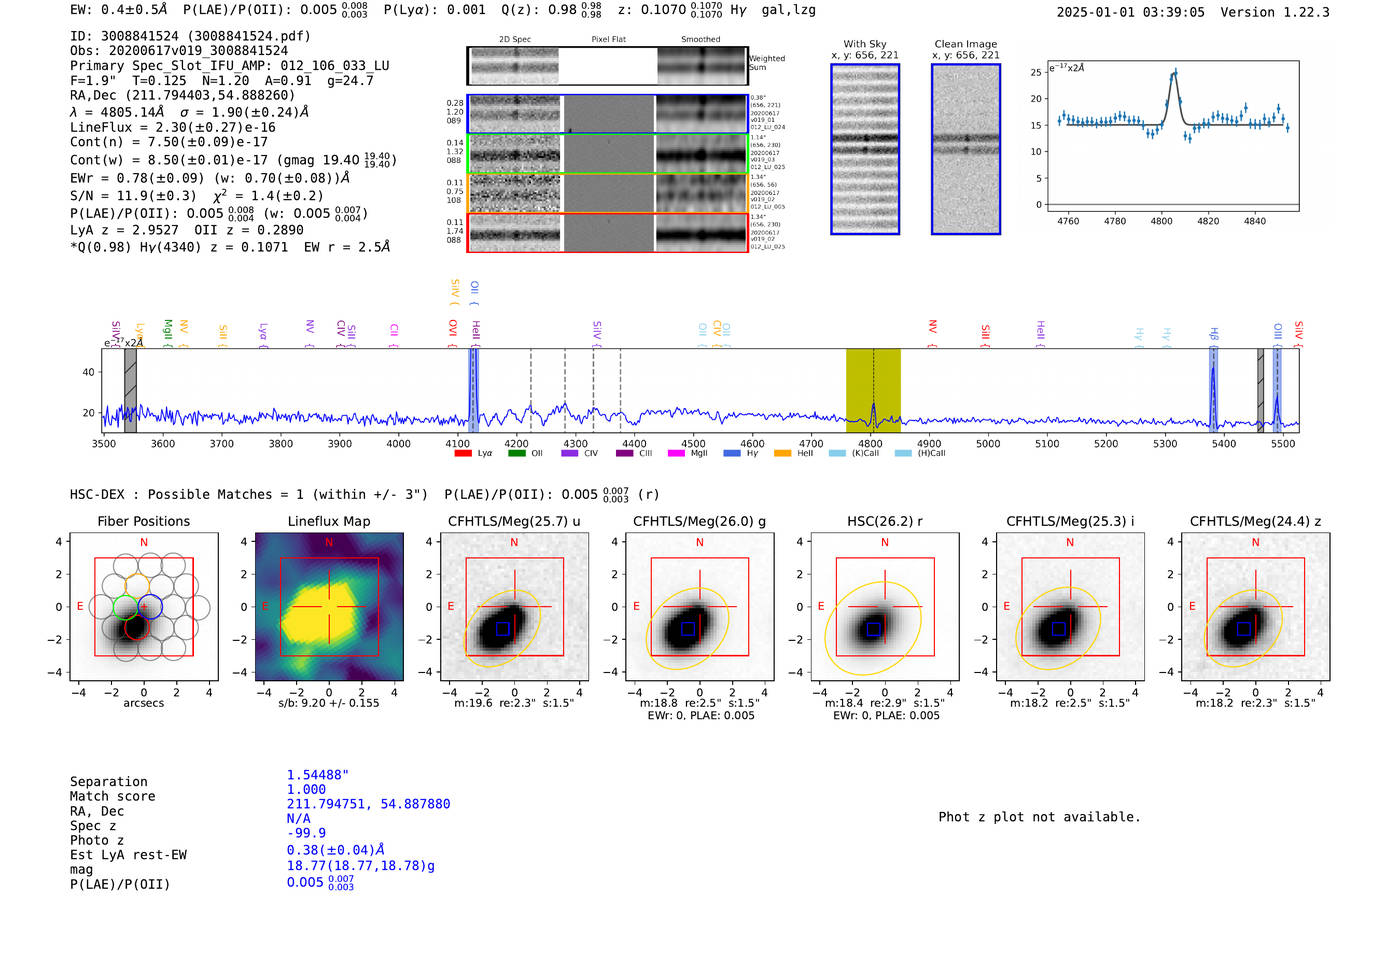Open the CFHTLS/Meg(25.3) i cutout
Screen dimensions: 1400x953
point(1070,607)
